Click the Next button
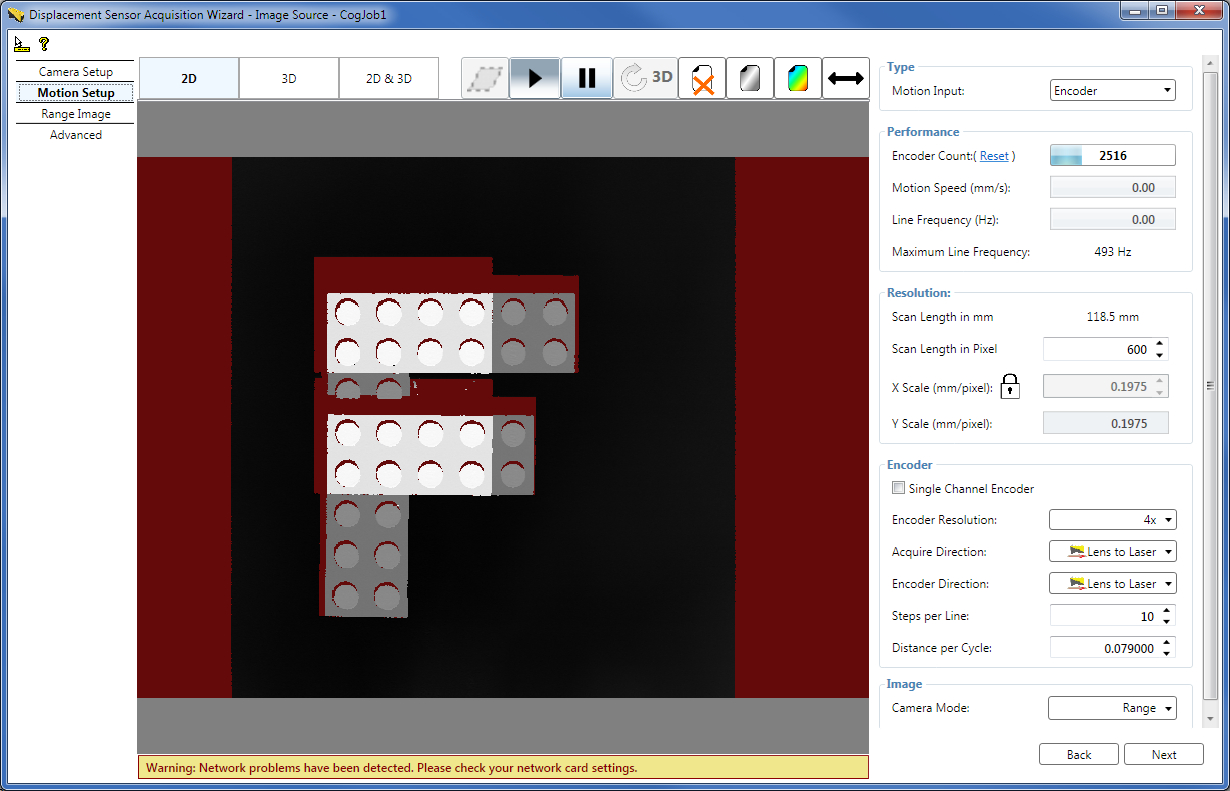This screenshot has height=791, width=1230. pyautogui.click(x=1163, y=754)
